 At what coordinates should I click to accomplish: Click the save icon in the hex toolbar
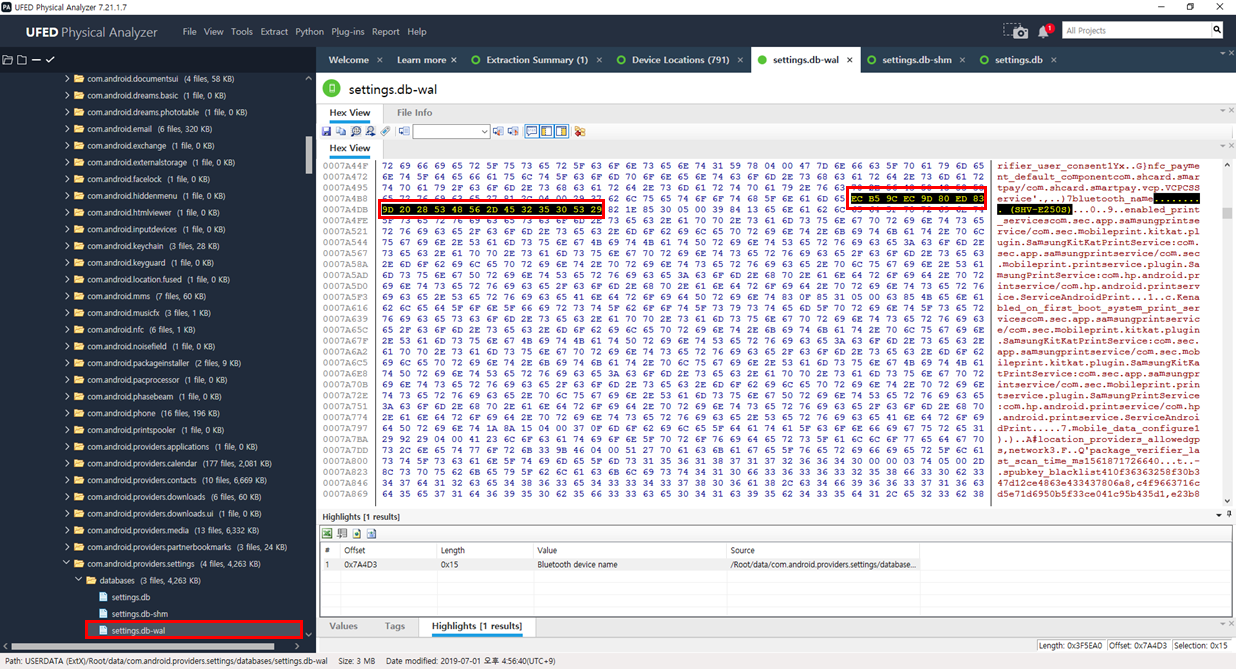pyautogui.click(x=326, y=131)
